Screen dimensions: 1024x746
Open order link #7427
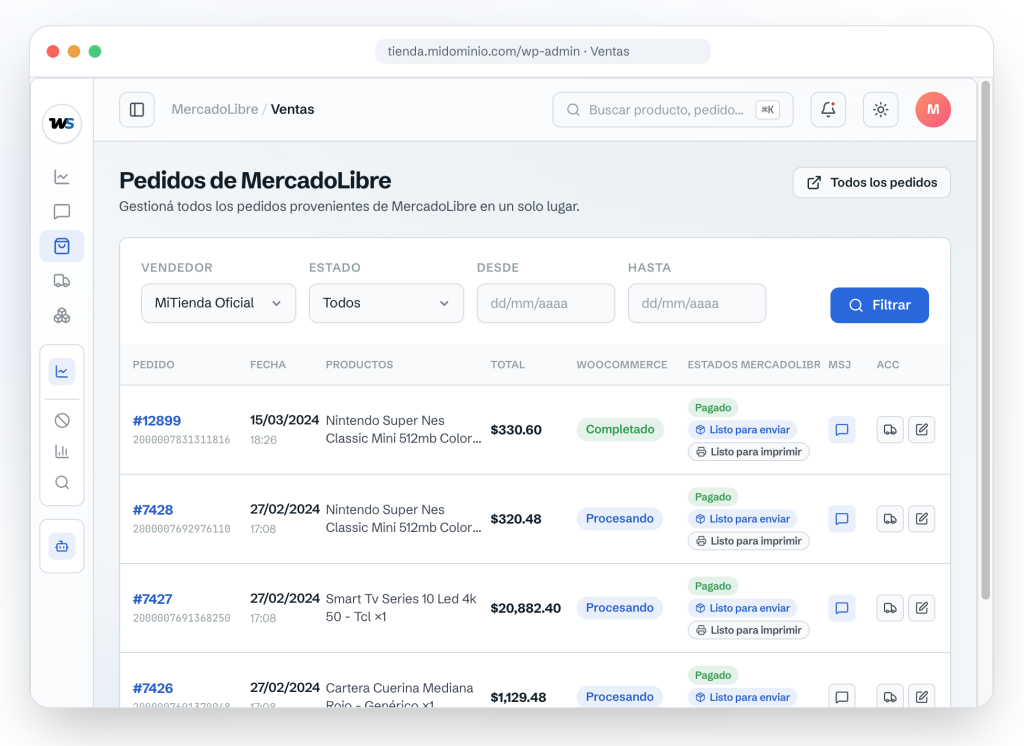(x=152, y=599)
